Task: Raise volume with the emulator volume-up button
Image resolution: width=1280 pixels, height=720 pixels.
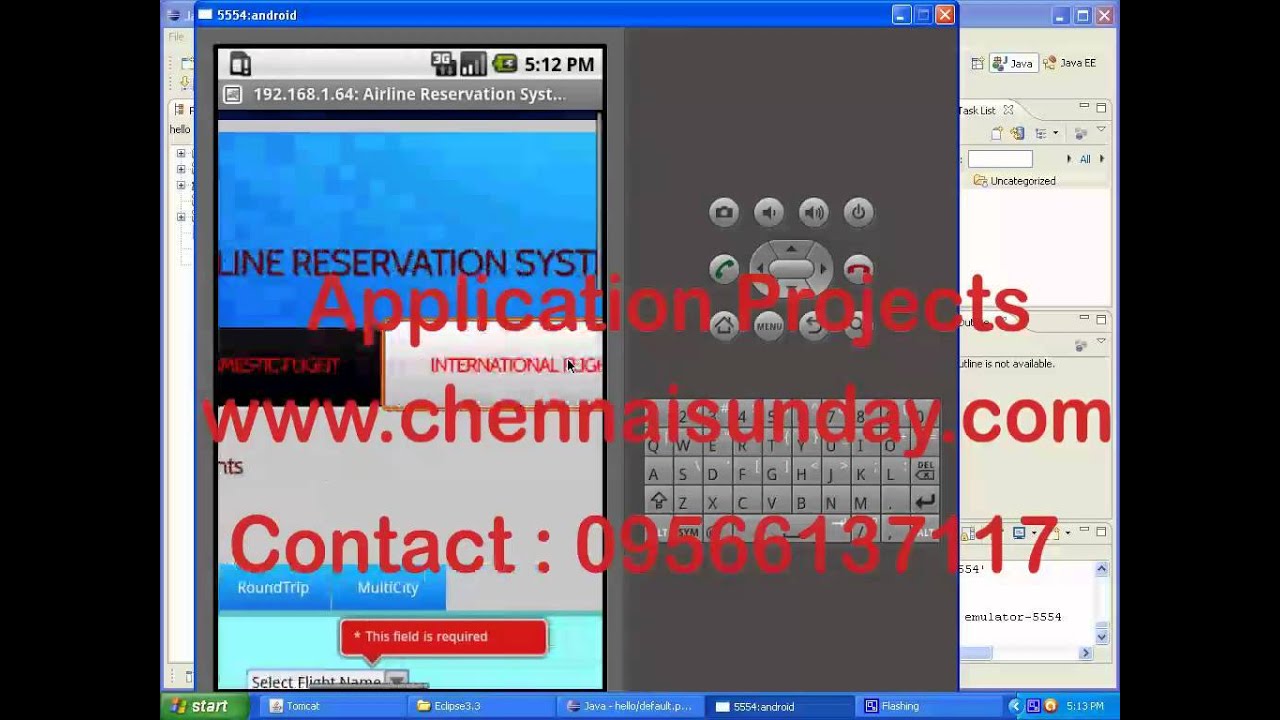Action: click(814, 212)
